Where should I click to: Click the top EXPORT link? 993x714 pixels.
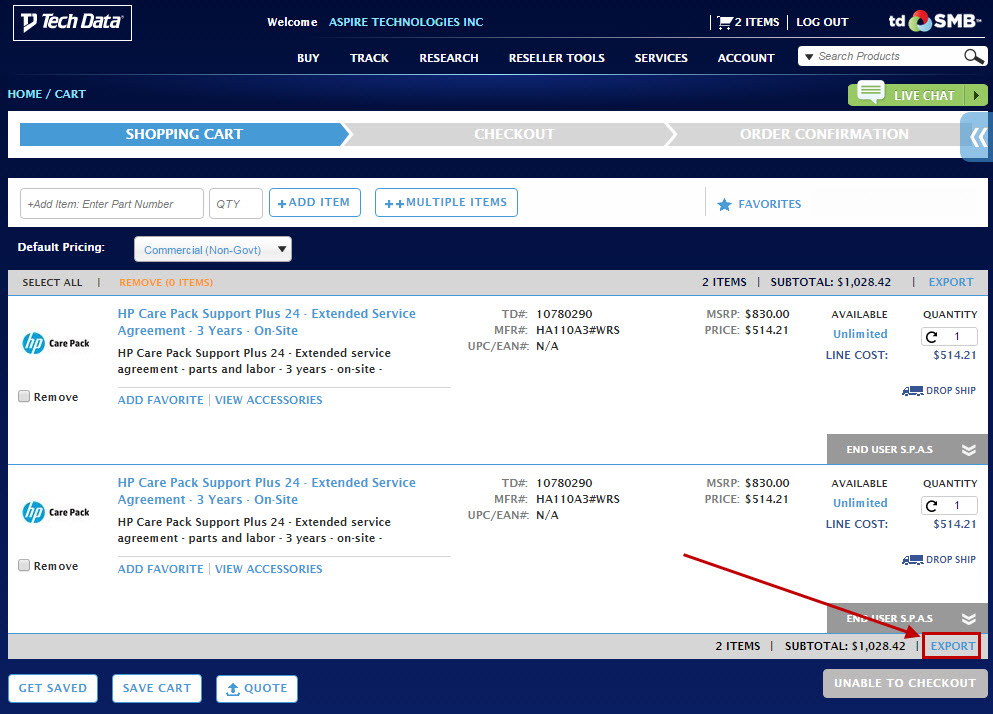pos(951,283)
